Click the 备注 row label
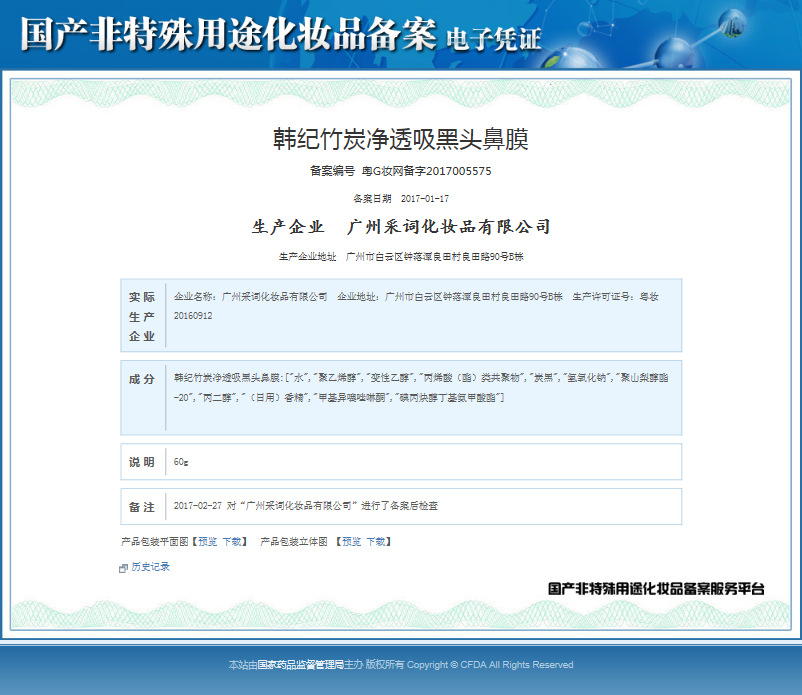 tap(142, 507)
